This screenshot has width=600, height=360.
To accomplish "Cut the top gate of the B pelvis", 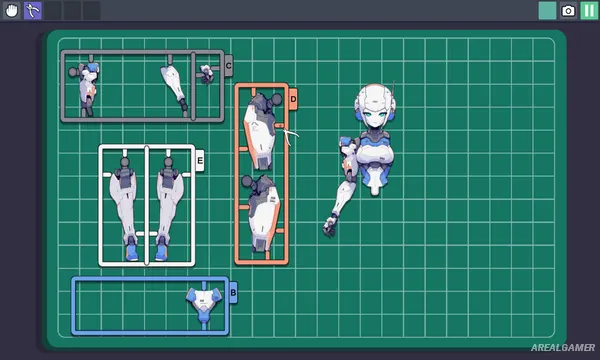I will [x=204, y=285].
